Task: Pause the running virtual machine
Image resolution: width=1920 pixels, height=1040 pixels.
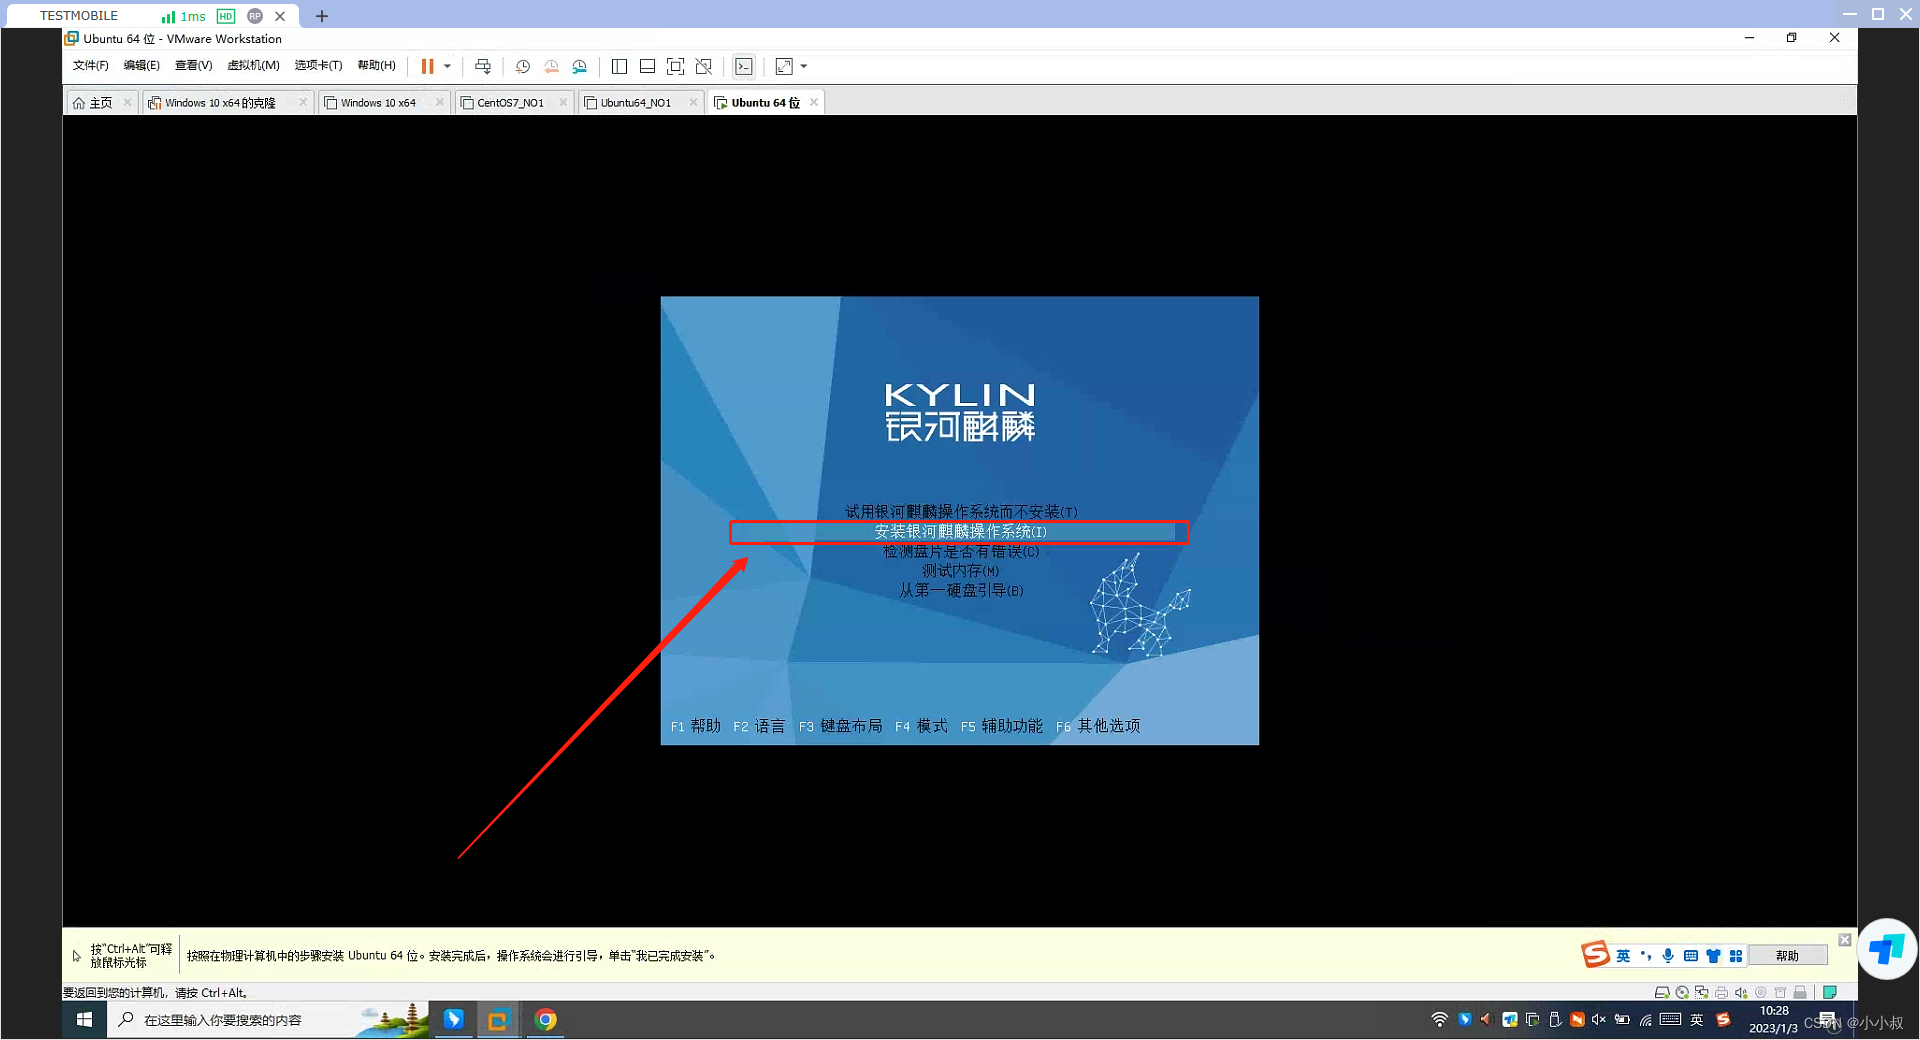Action: 427,66
